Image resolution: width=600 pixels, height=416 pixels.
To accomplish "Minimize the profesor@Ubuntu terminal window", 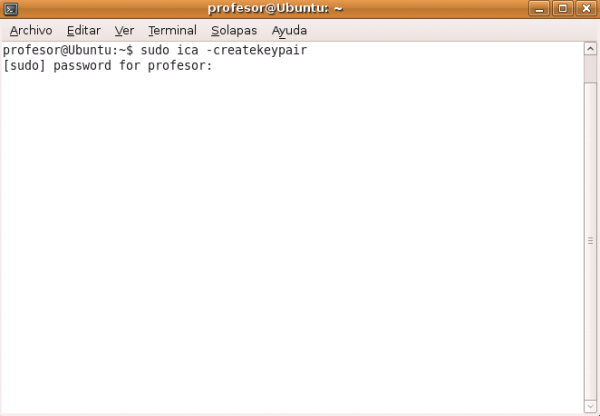I will 539,8.
